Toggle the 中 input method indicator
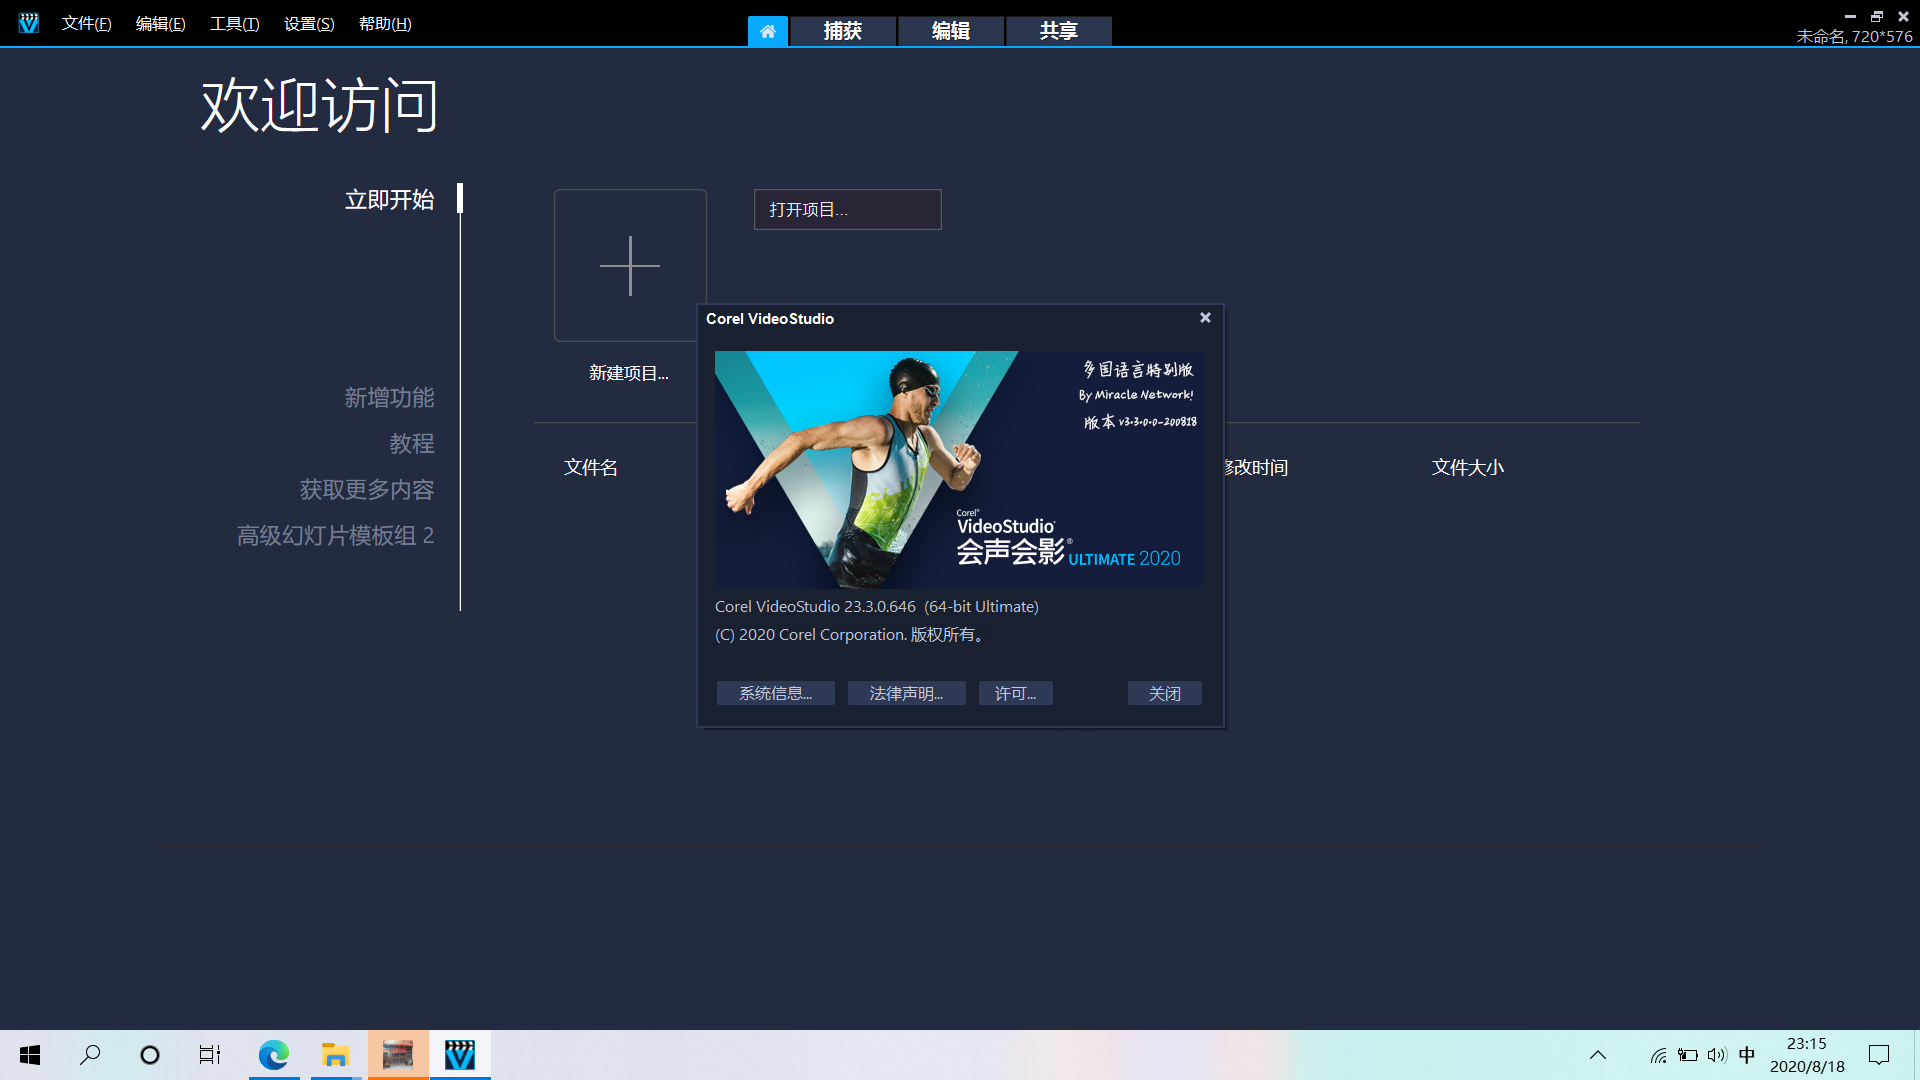1920x1080 pixels. tap(1747, 1055)
